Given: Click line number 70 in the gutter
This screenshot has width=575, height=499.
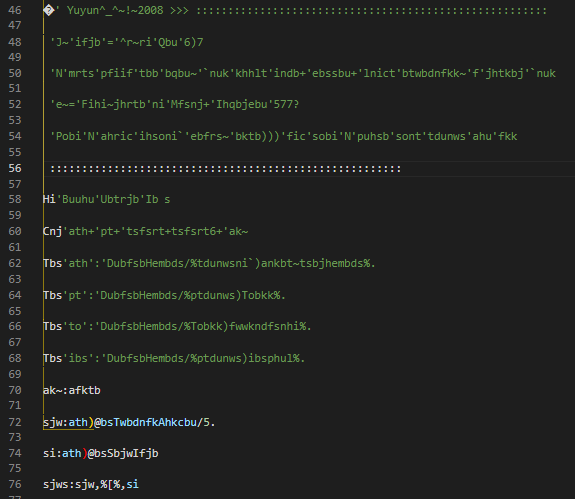Looking at the screenshot, I should click(15, 390).
